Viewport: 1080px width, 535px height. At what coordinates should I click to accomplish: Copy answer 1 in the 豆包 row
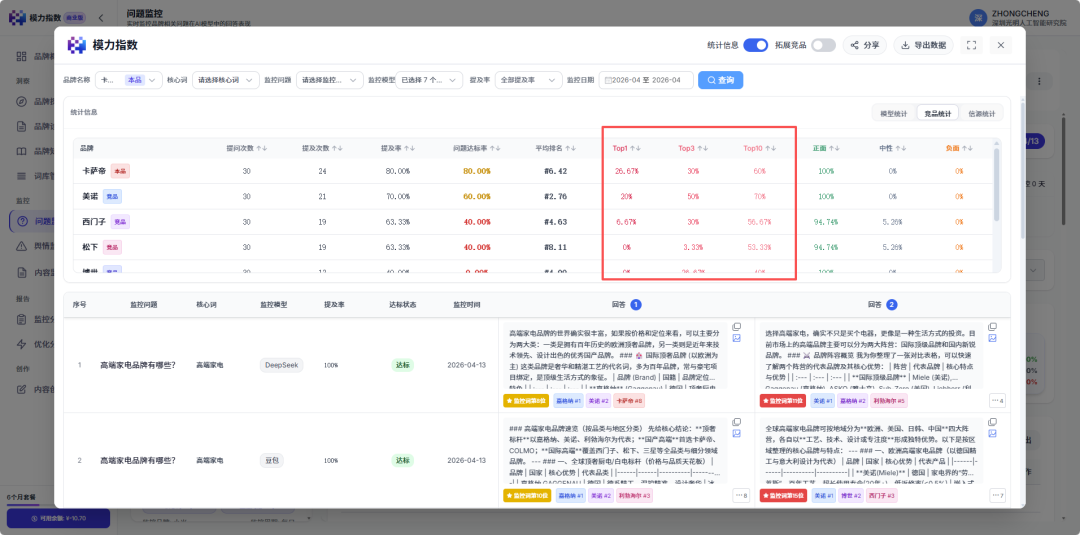736,421
